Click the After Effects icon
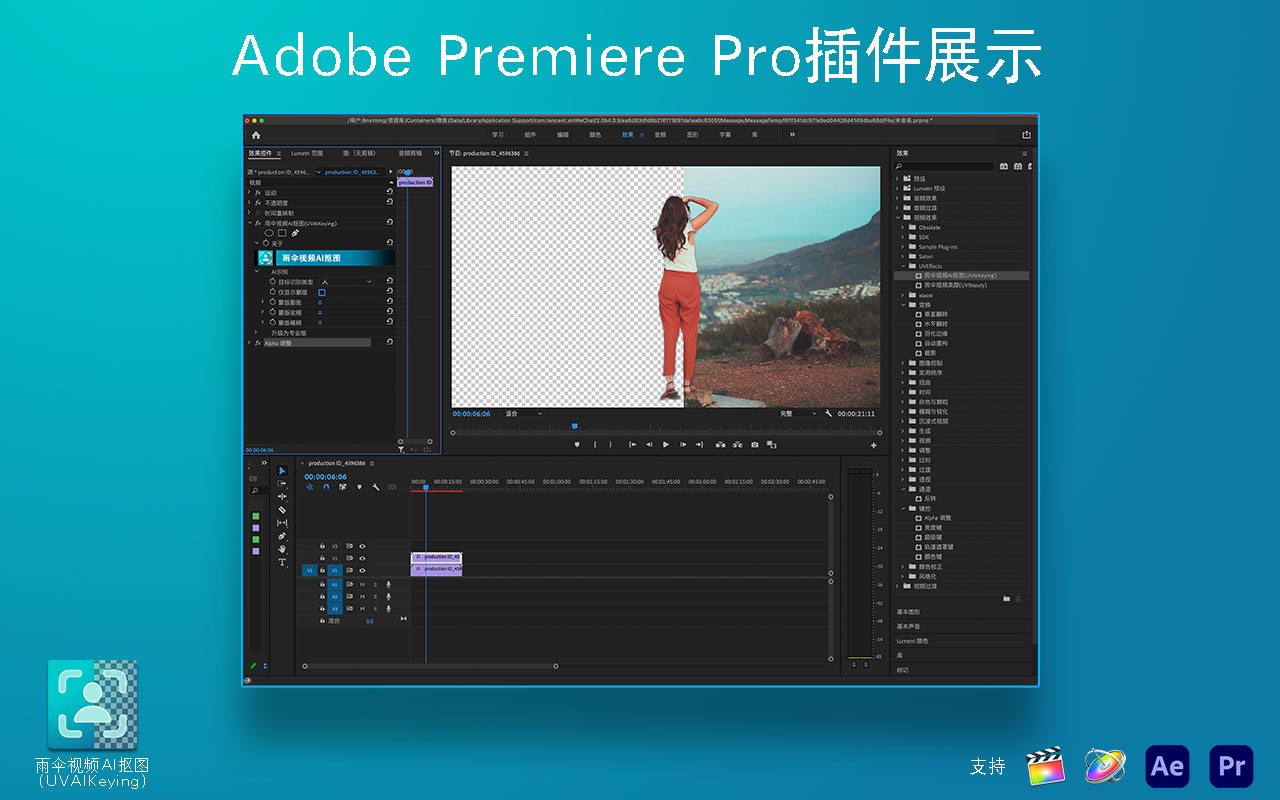The height and width of the screenshot is (800, 1280). click(1168, 766)
